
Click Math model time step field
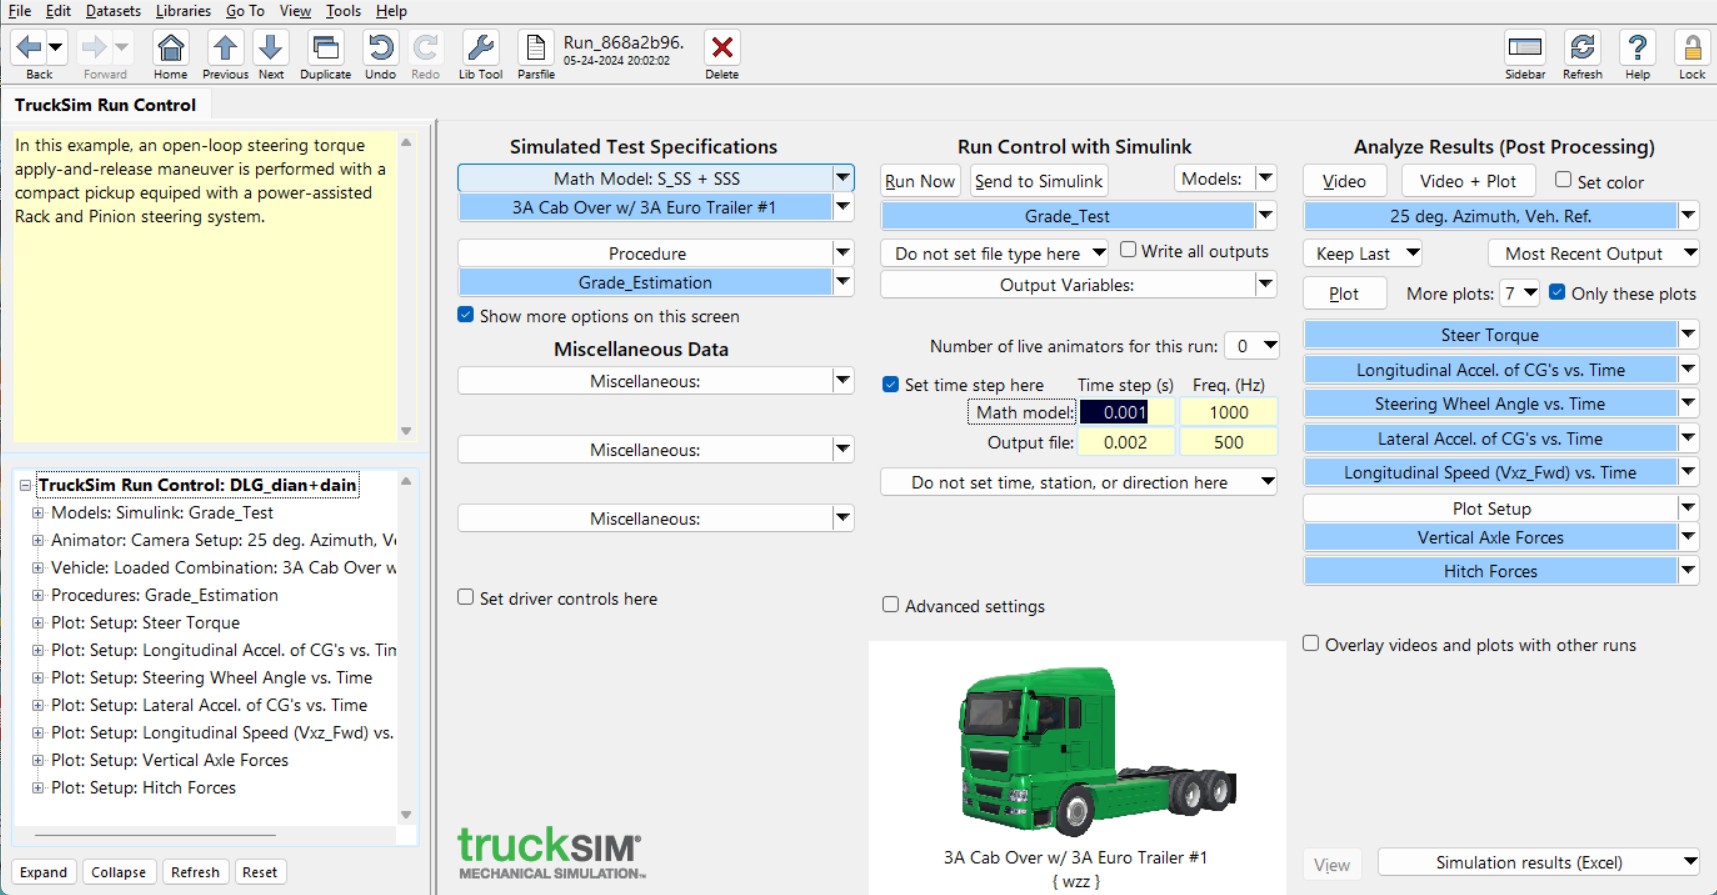coord(1125,412)
